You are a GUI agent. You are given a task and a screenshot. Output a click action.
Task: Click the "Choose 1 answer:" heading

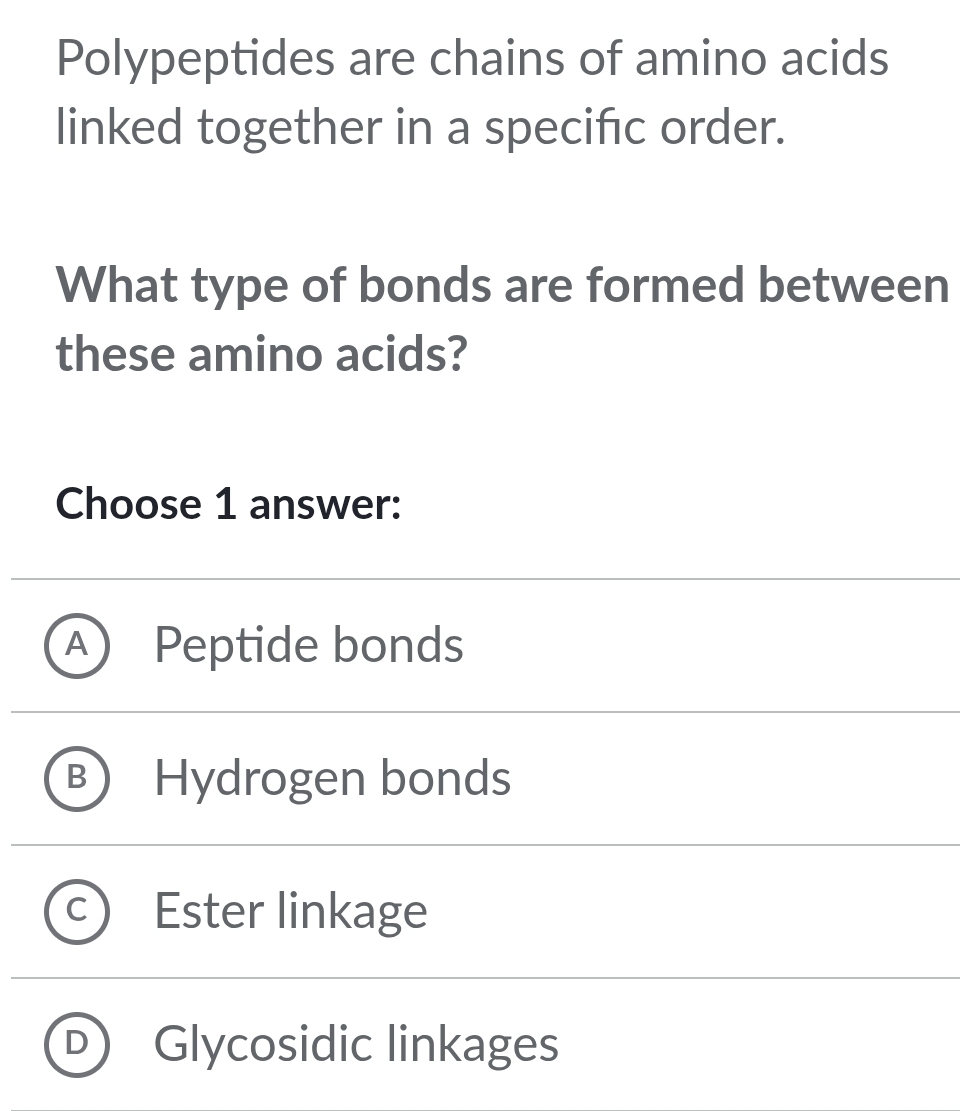[x=229, y=504]
